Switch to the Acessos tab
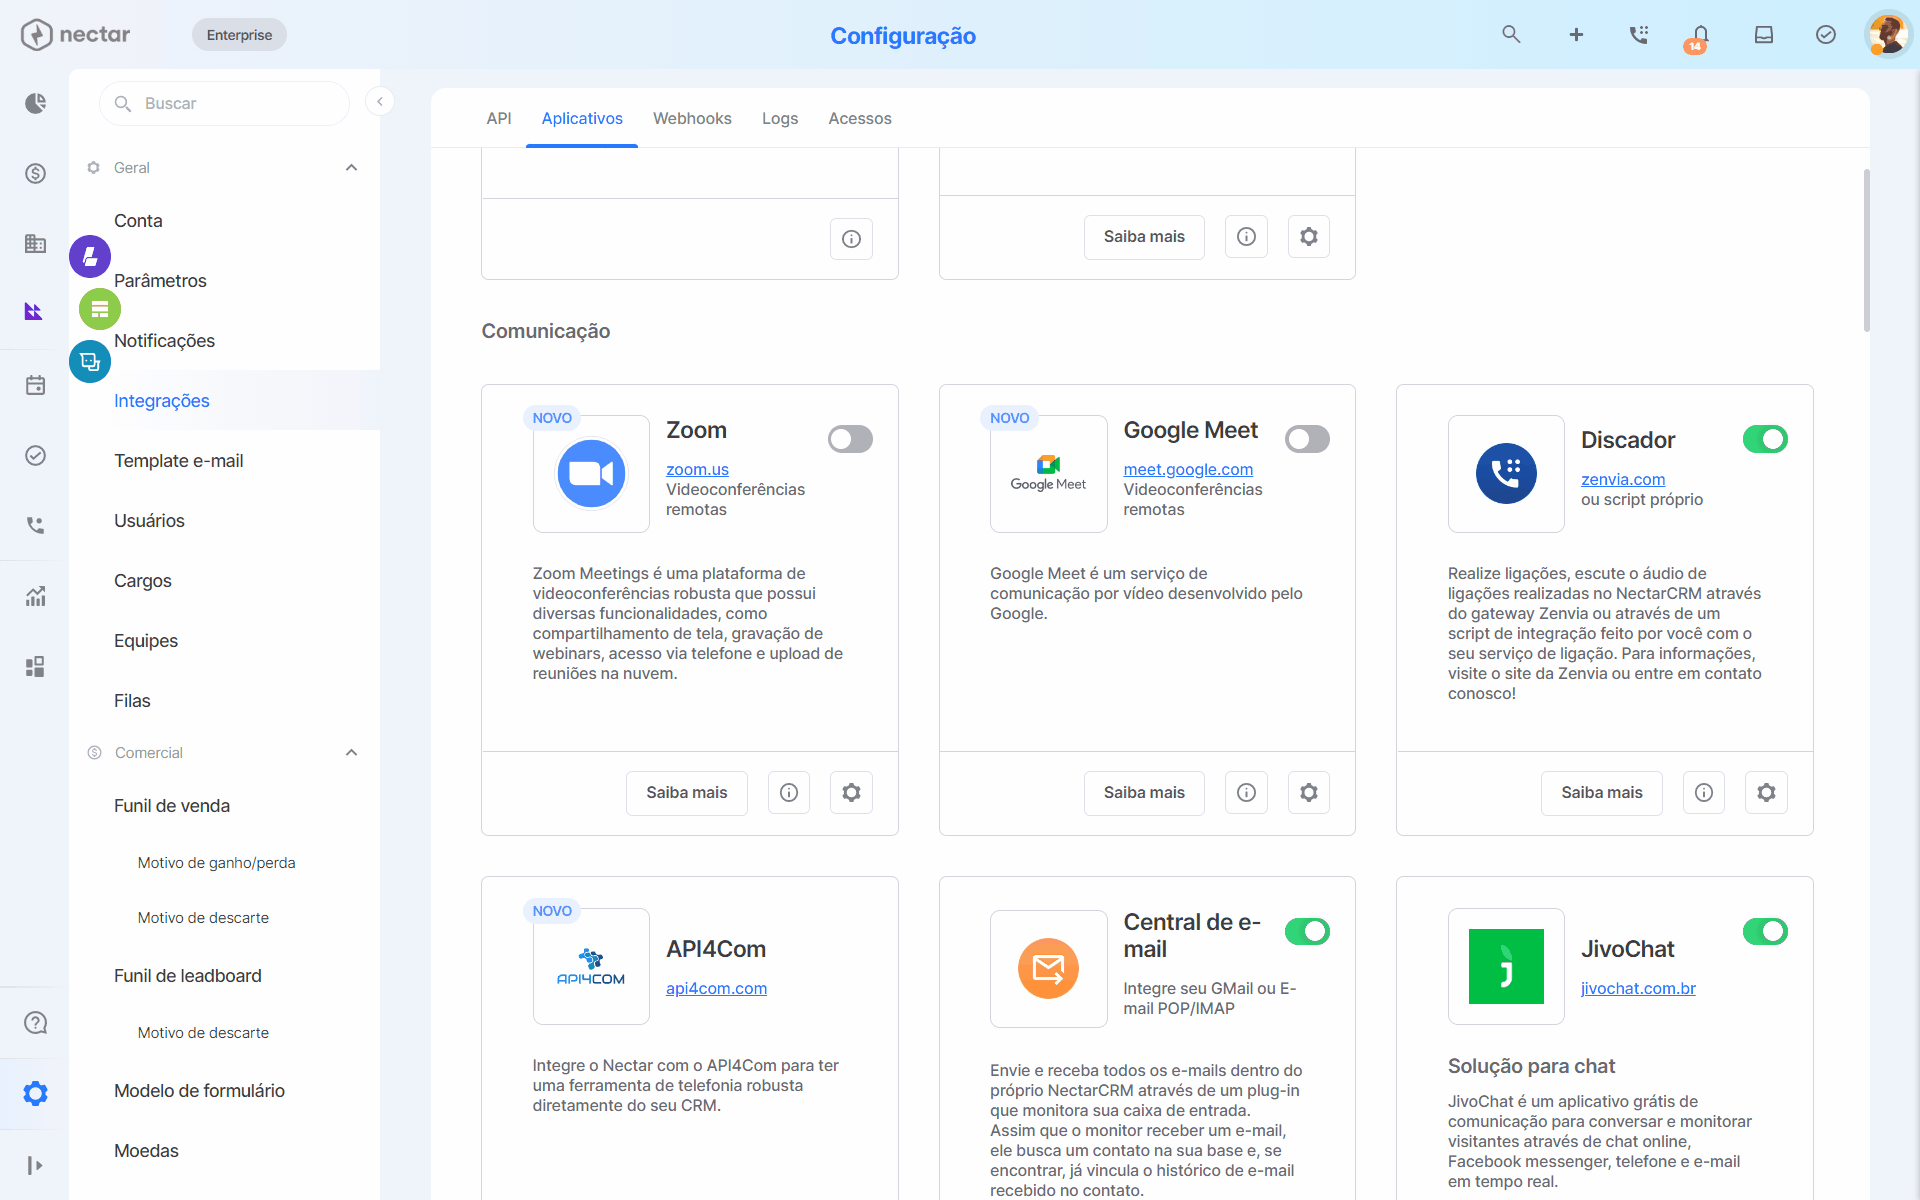1920x1200 pixels. click(860, 118)
